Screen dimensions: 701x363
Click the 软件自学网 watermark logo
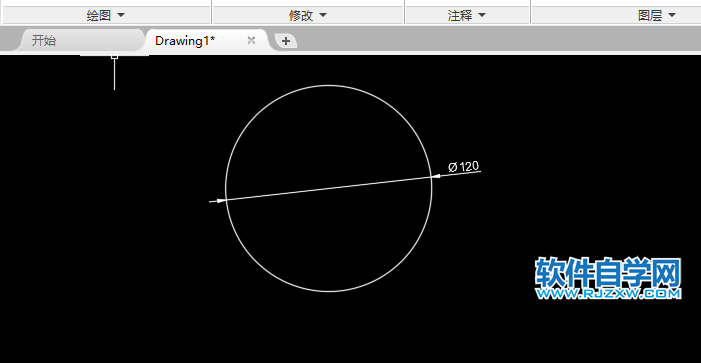pyautogui.click(x=608, y=273)
